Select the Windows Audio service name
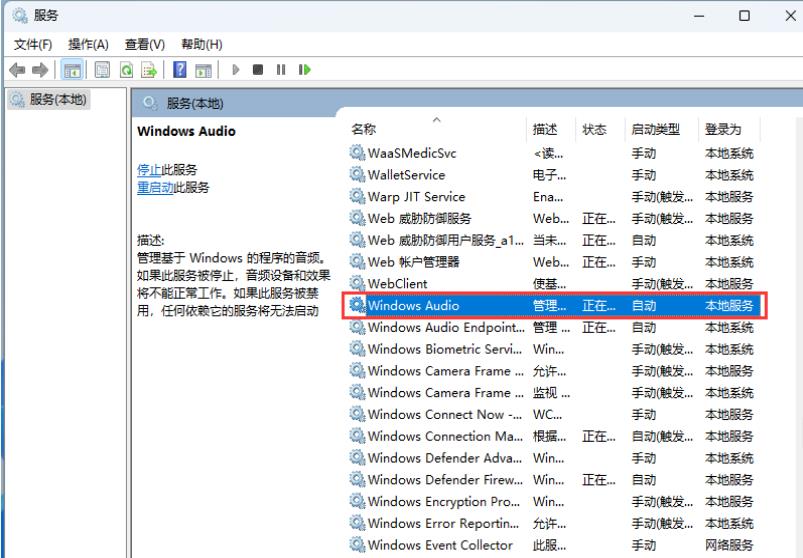This screenshot has height=558, width=803. (413, 306)
